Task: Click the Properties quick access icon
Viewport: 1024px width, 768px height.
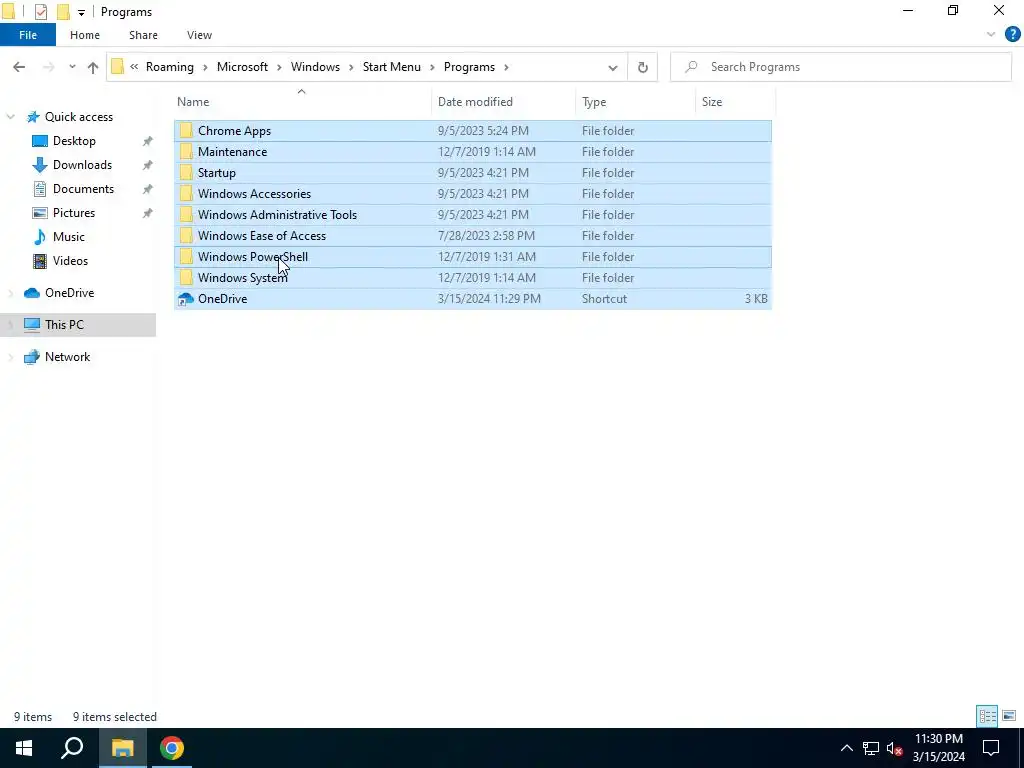Action: (x=40, y=12)
